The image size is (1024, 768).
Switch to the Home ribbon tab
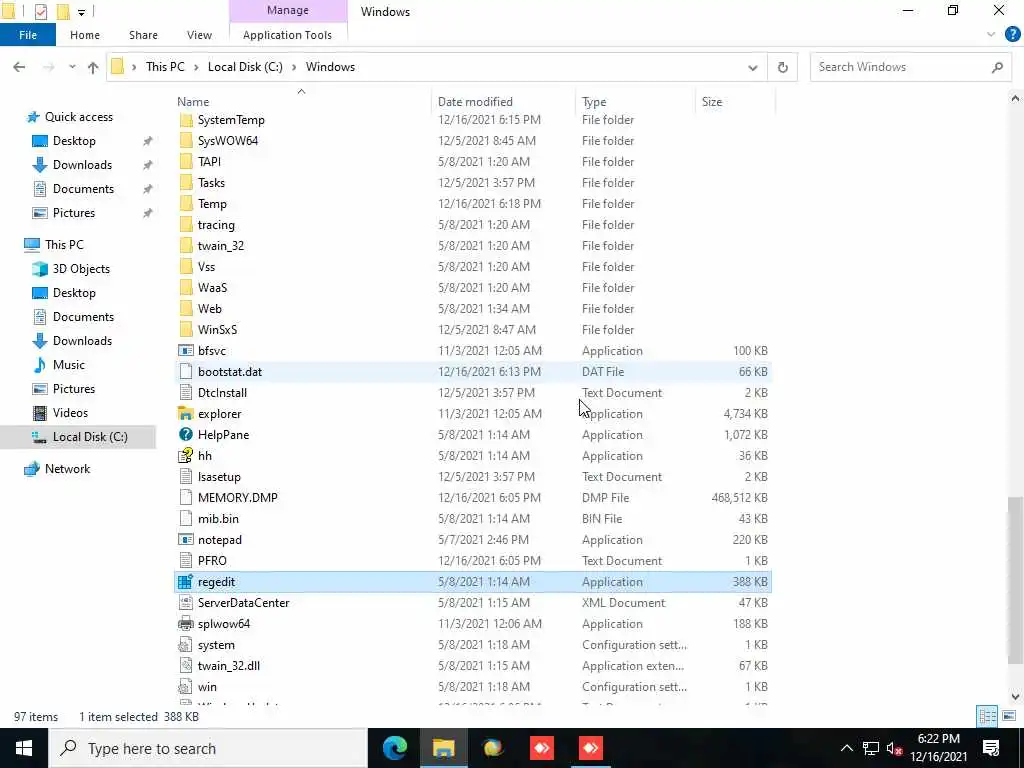[85, 35]
